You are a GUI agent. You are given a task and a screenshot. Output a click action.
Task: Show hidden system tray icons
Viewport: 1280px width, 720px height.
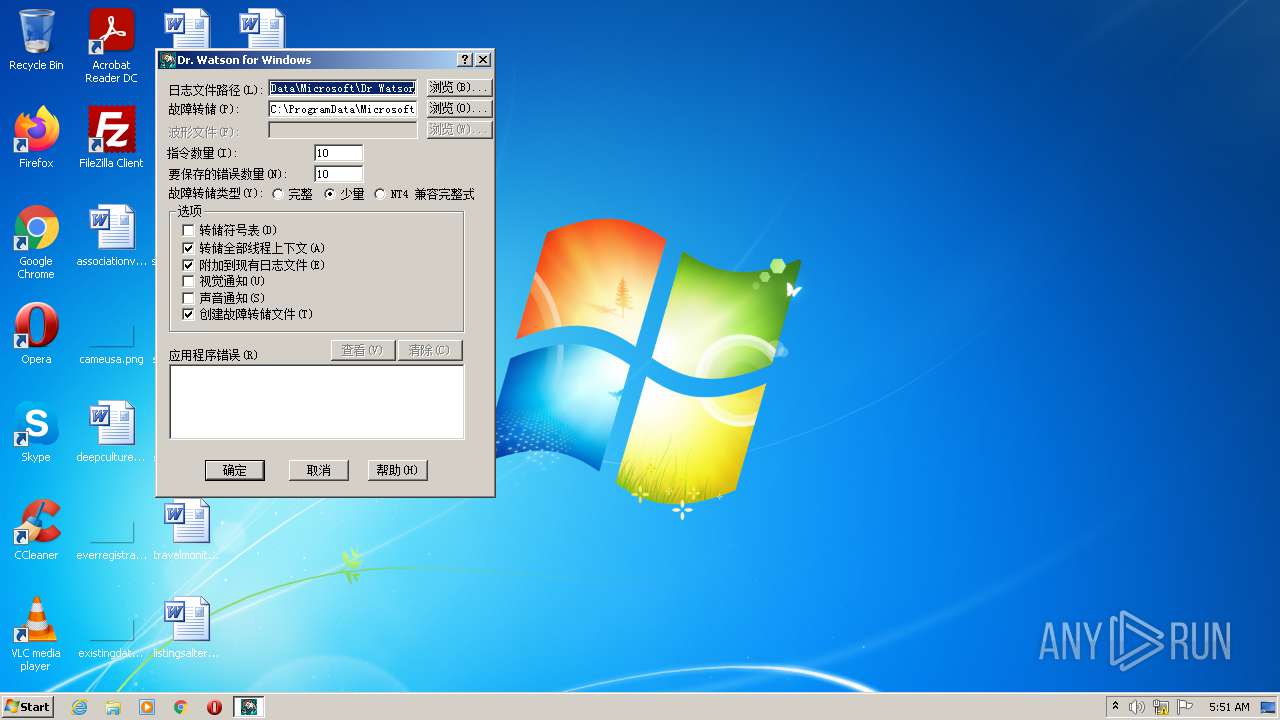pos(1115,707)
